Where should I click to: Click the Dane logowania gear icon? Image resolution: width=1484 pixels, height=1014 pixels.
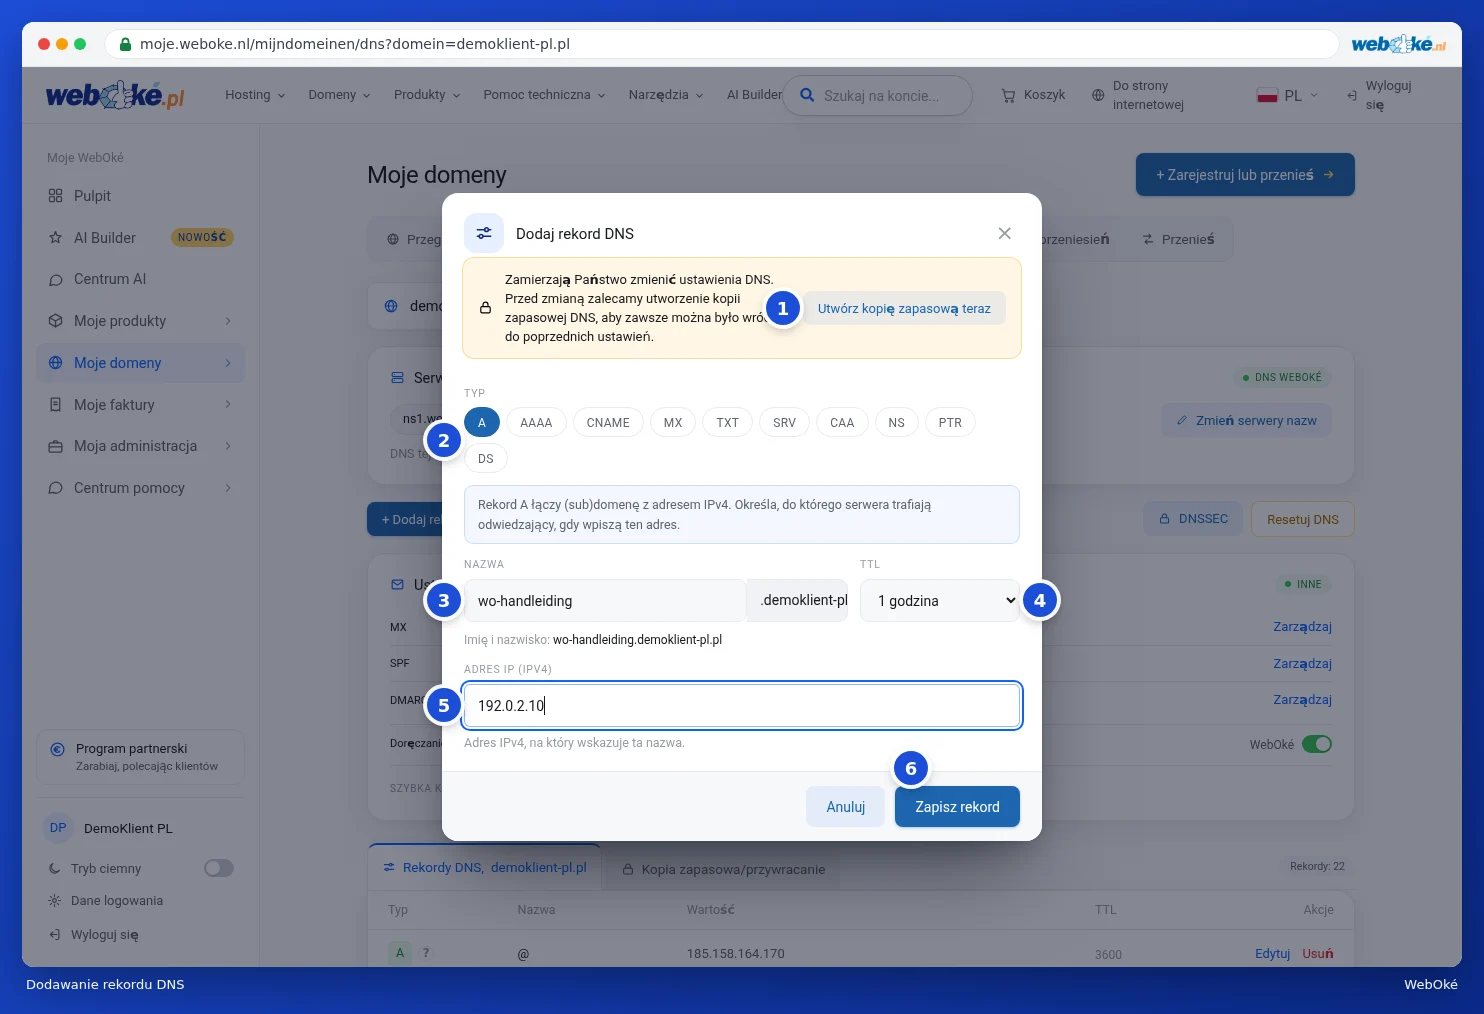point(55,901)
